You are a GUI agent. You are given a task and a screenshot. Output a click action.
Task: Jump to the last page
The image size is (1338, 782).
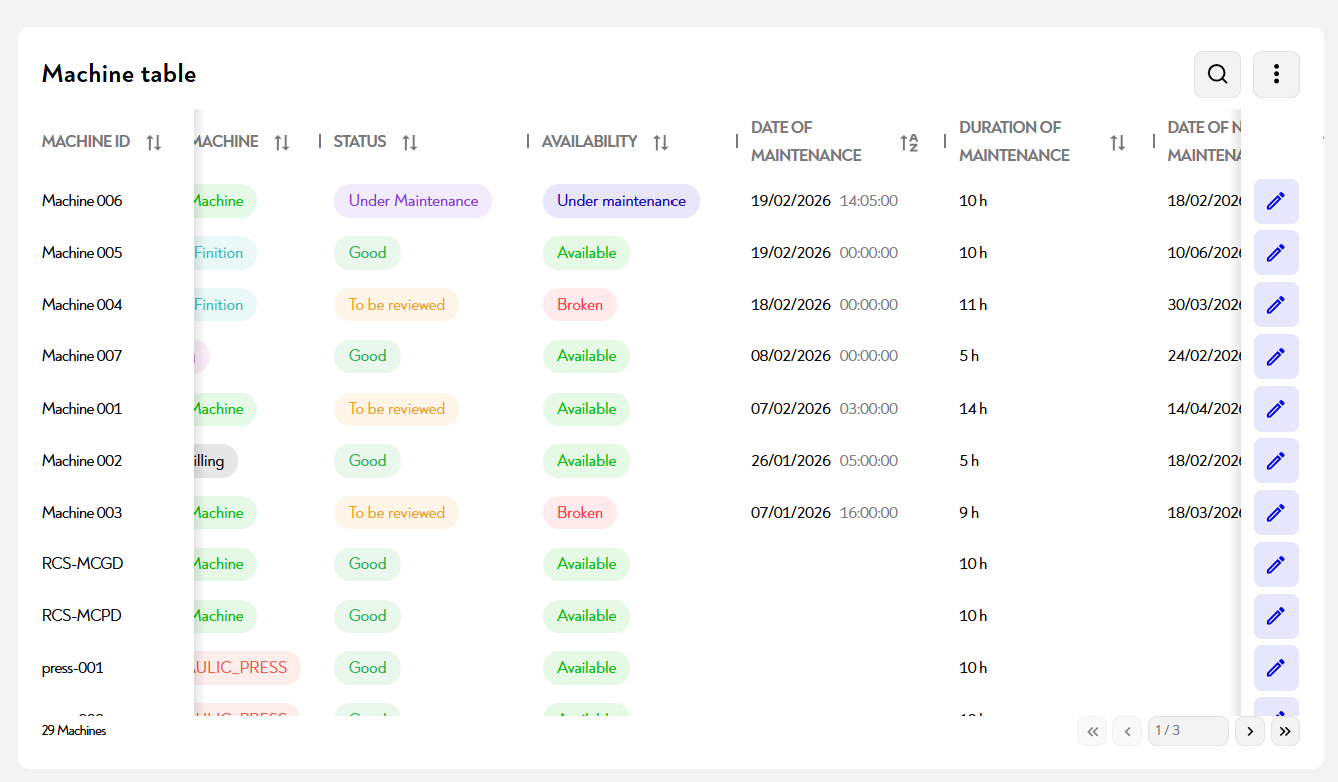pyautogui.click(x=1285, y=731)
